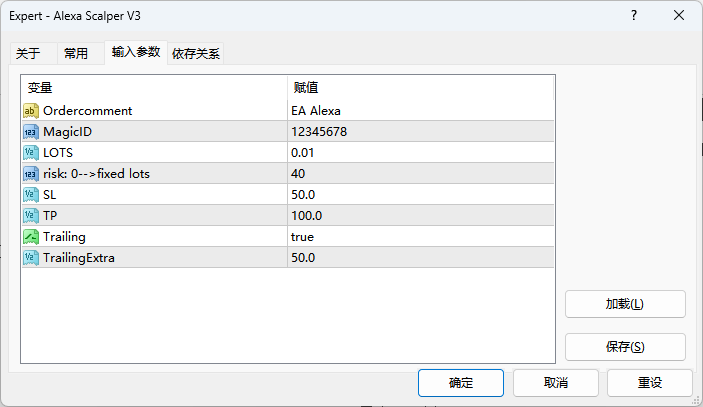The width and height of the screenshot is (703, 407).
Task: Select the icon next to TrailingExtra
Action: pyautogui.click(x=31, y=258)
